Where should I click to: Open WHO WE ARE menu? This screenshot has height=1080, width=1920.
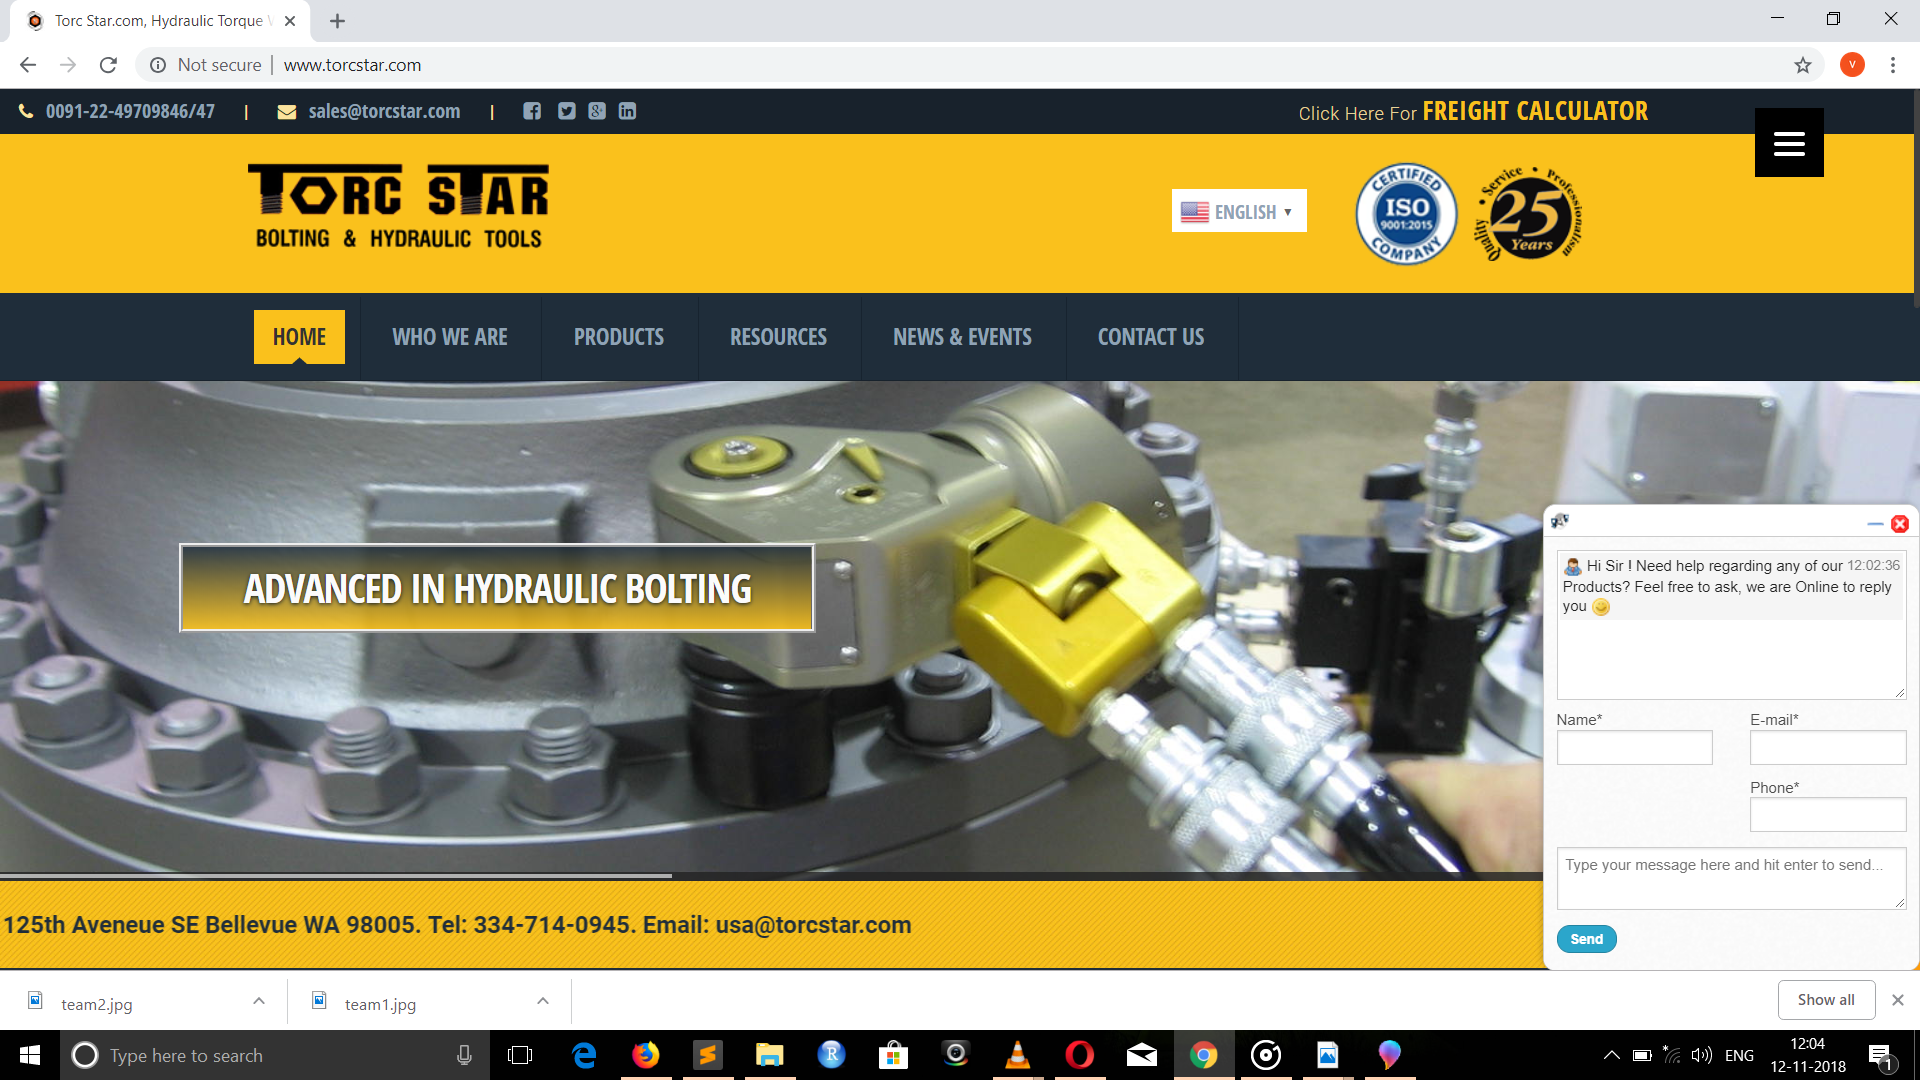[449, 337]
